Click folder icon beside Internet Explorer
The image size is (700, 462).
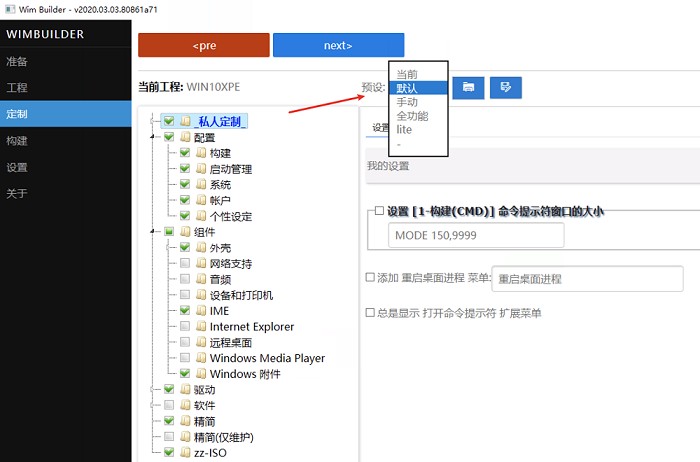click(201, 326)
